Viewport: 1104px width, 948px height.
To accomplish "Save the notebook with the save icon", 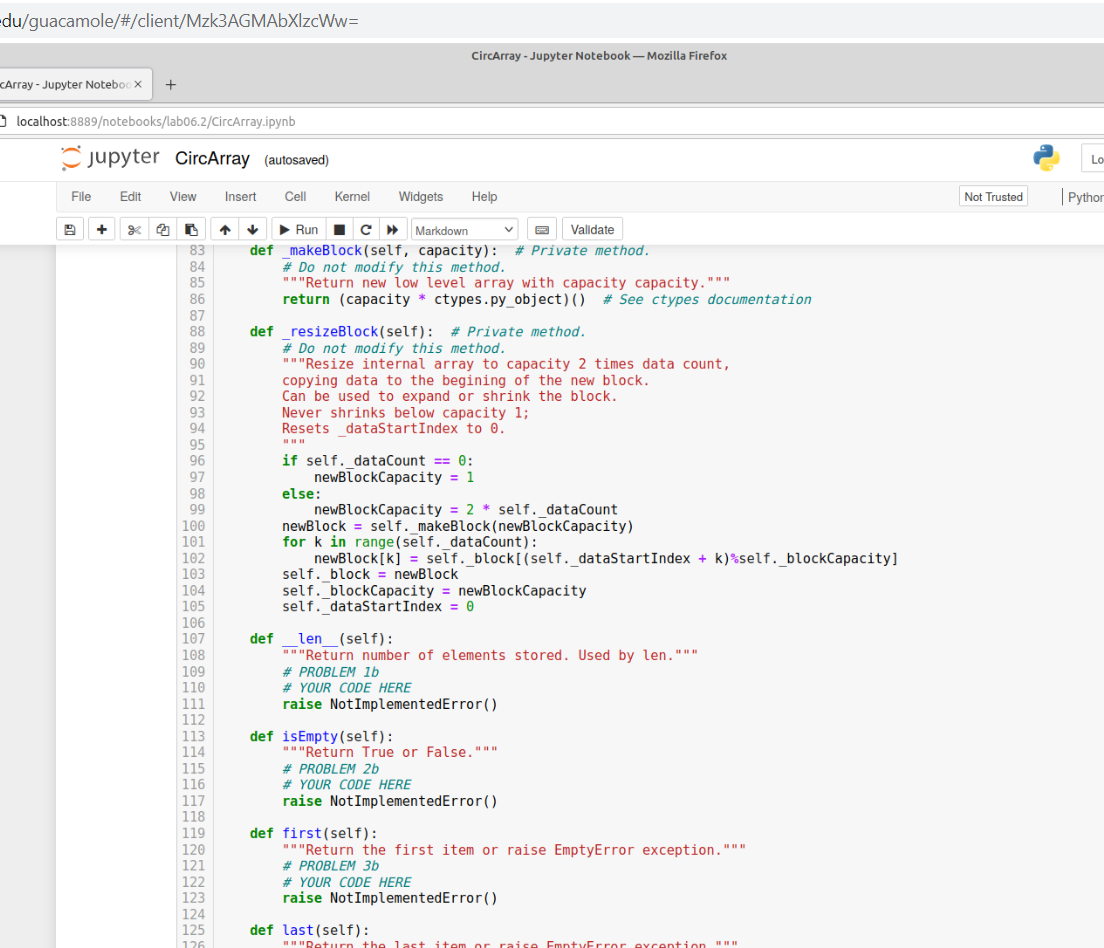I will click(x=69, y=229).
